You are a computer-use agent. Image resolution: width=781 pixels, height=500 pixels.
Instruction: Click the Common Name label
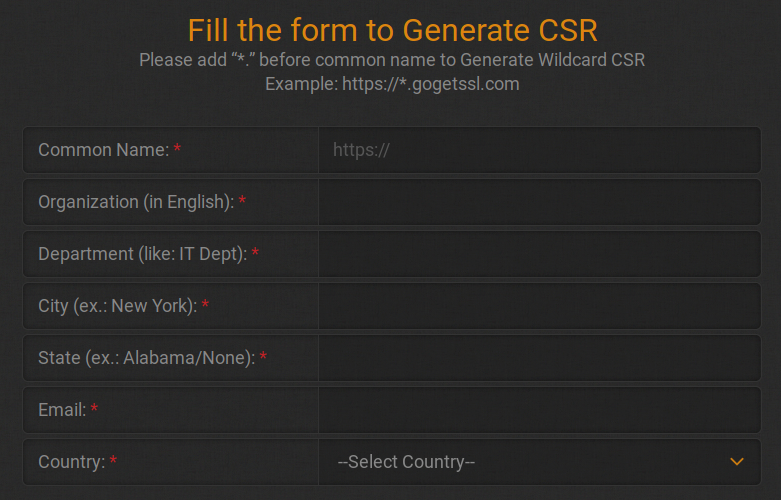pos(103,150)
